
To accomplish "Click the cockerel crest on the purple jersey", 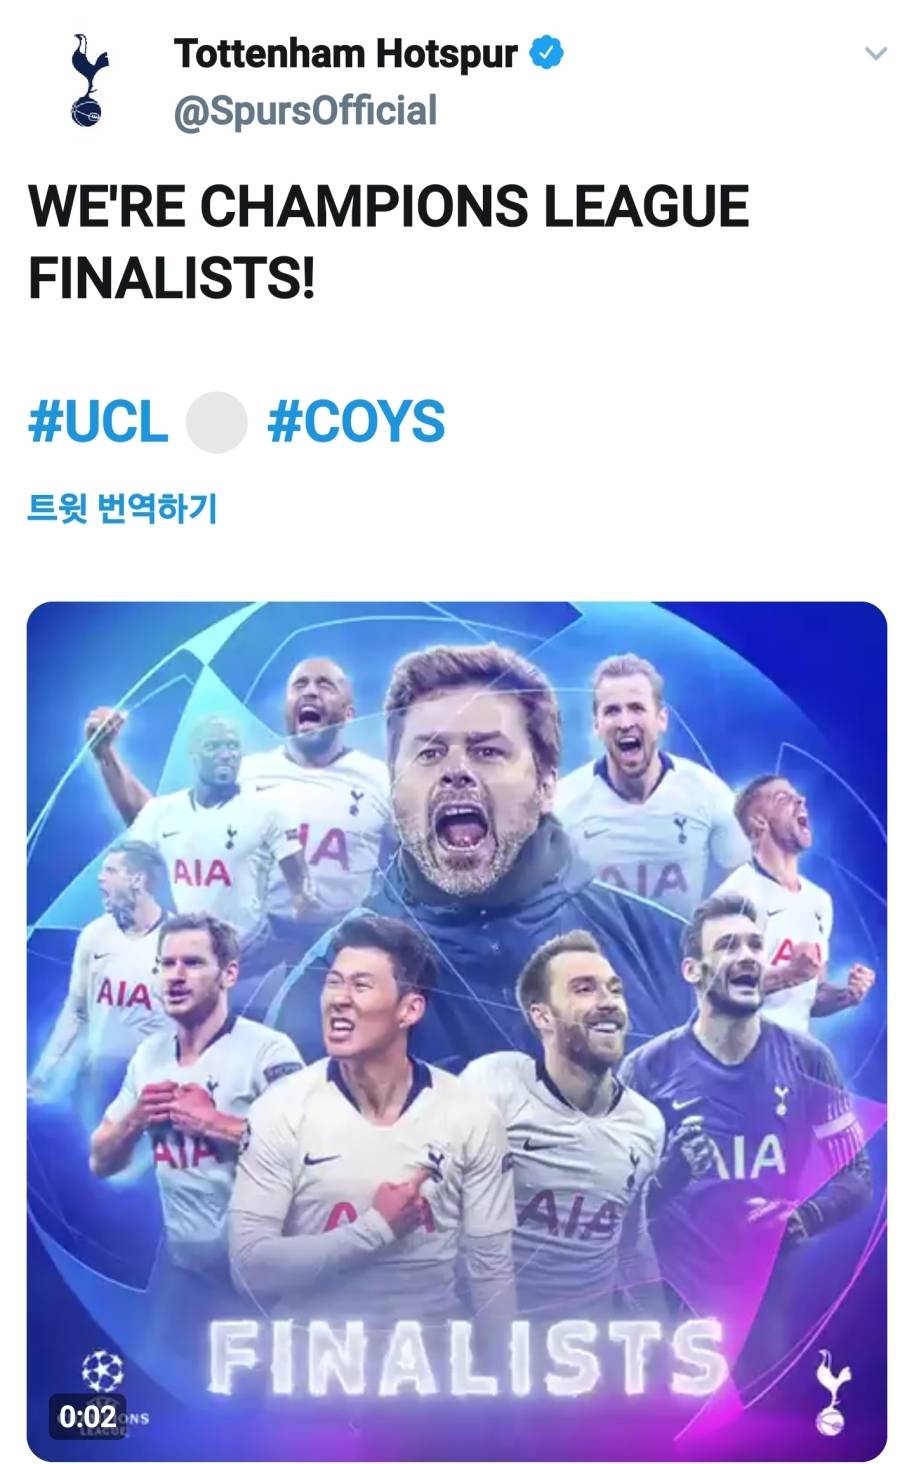I will (778, 1097).
